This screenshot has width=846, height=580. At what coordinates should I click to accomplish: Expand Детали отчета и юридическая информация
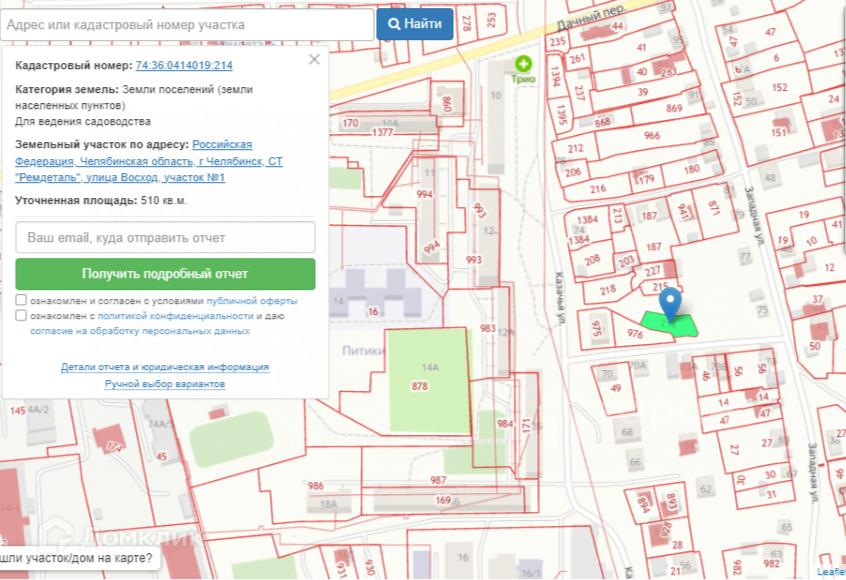pos(165,367)
